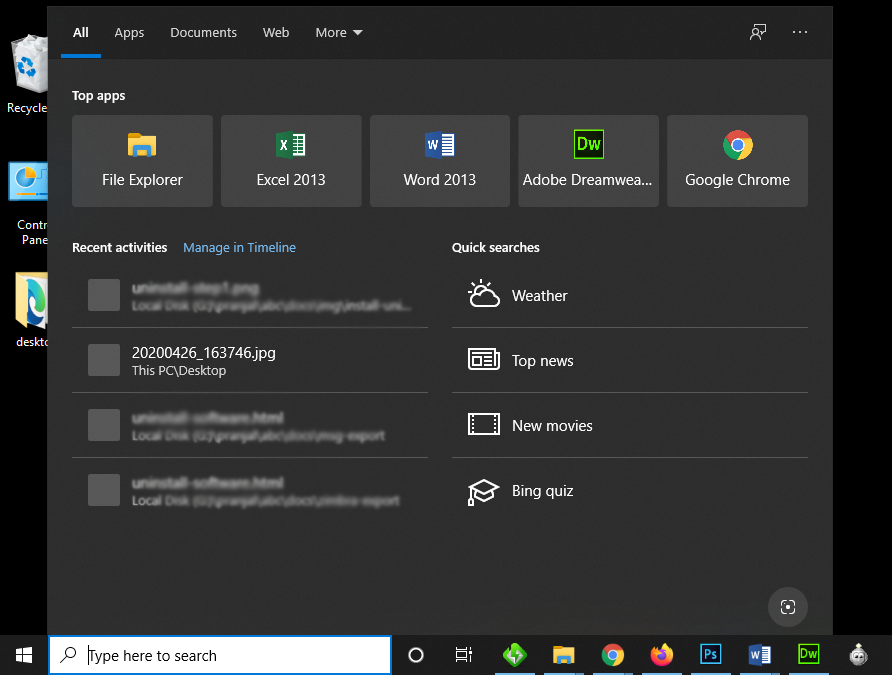Expand the More filter dropdown
Screen dimensions: 892x675
339,32
